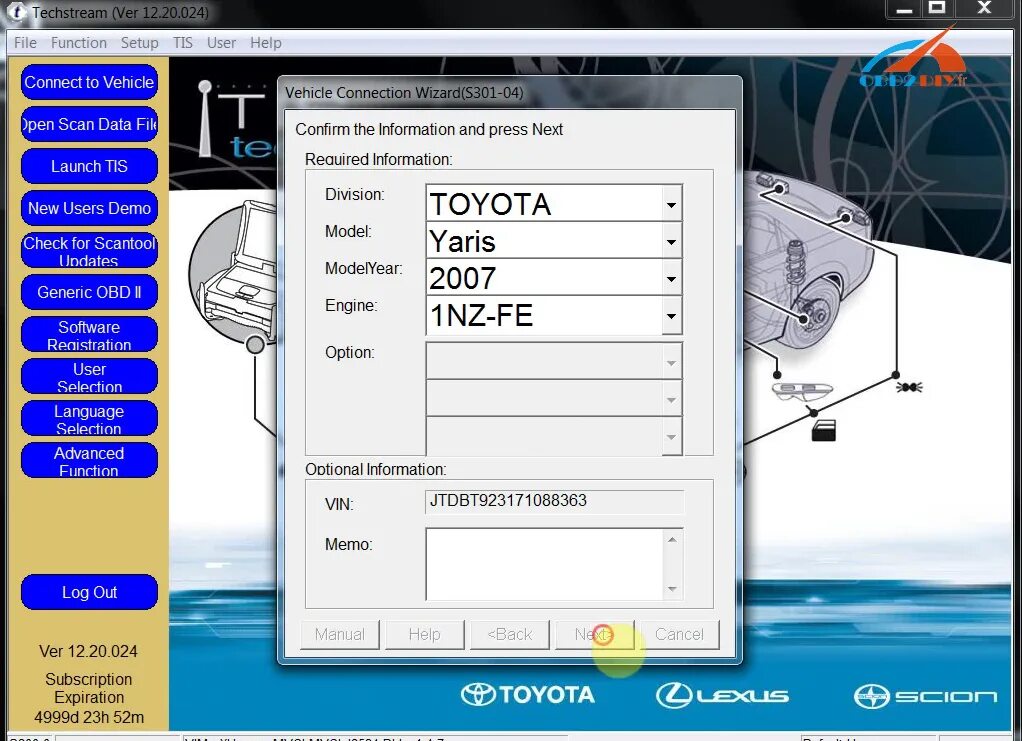Screen dimensions: 1022x741
Task: Click the 1NZ-FE engine combo box
Action: (553, 315)
